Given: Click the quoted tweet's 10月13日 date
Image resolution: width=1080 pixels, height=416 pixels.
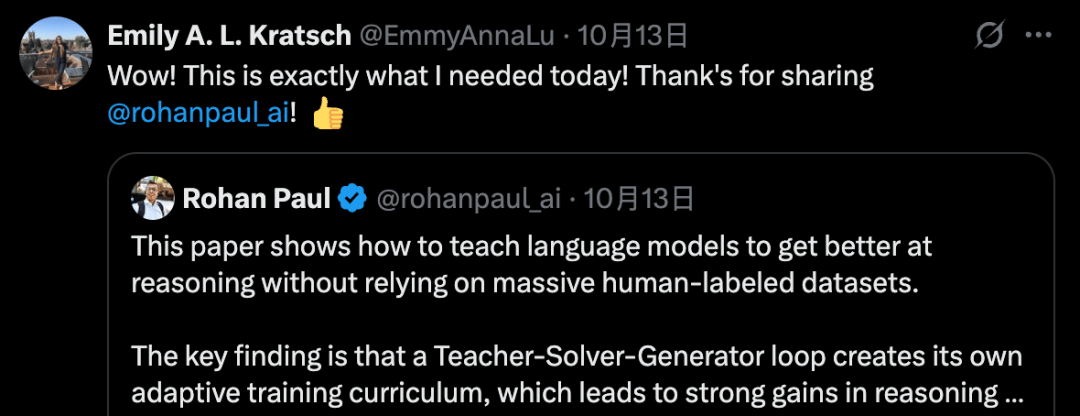Looking at the screenshot, I should pos(639,199).
